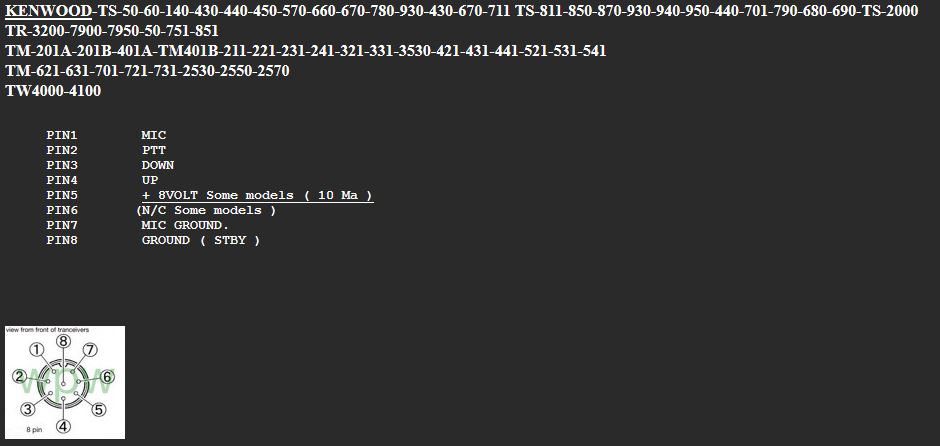Click the '8 pin' label in diagram
Image resolution: width=940 pixels, height=446 pixels.
34,430
